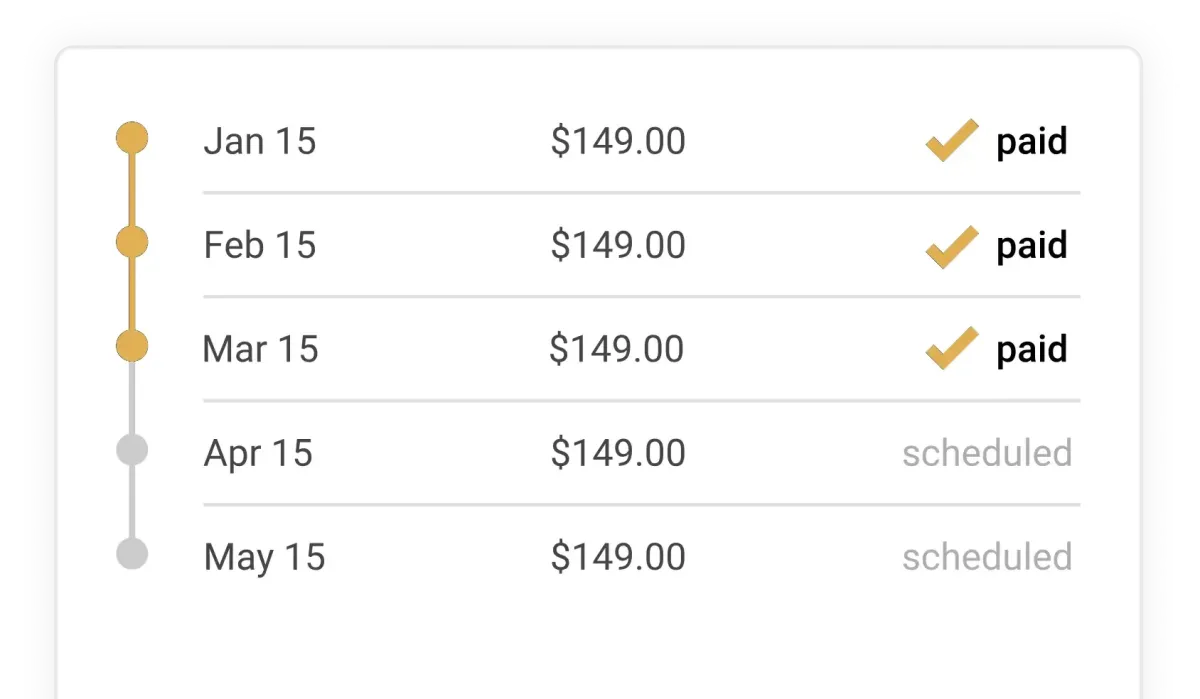Click the Feb 15 date label

(x=260, y=245)
